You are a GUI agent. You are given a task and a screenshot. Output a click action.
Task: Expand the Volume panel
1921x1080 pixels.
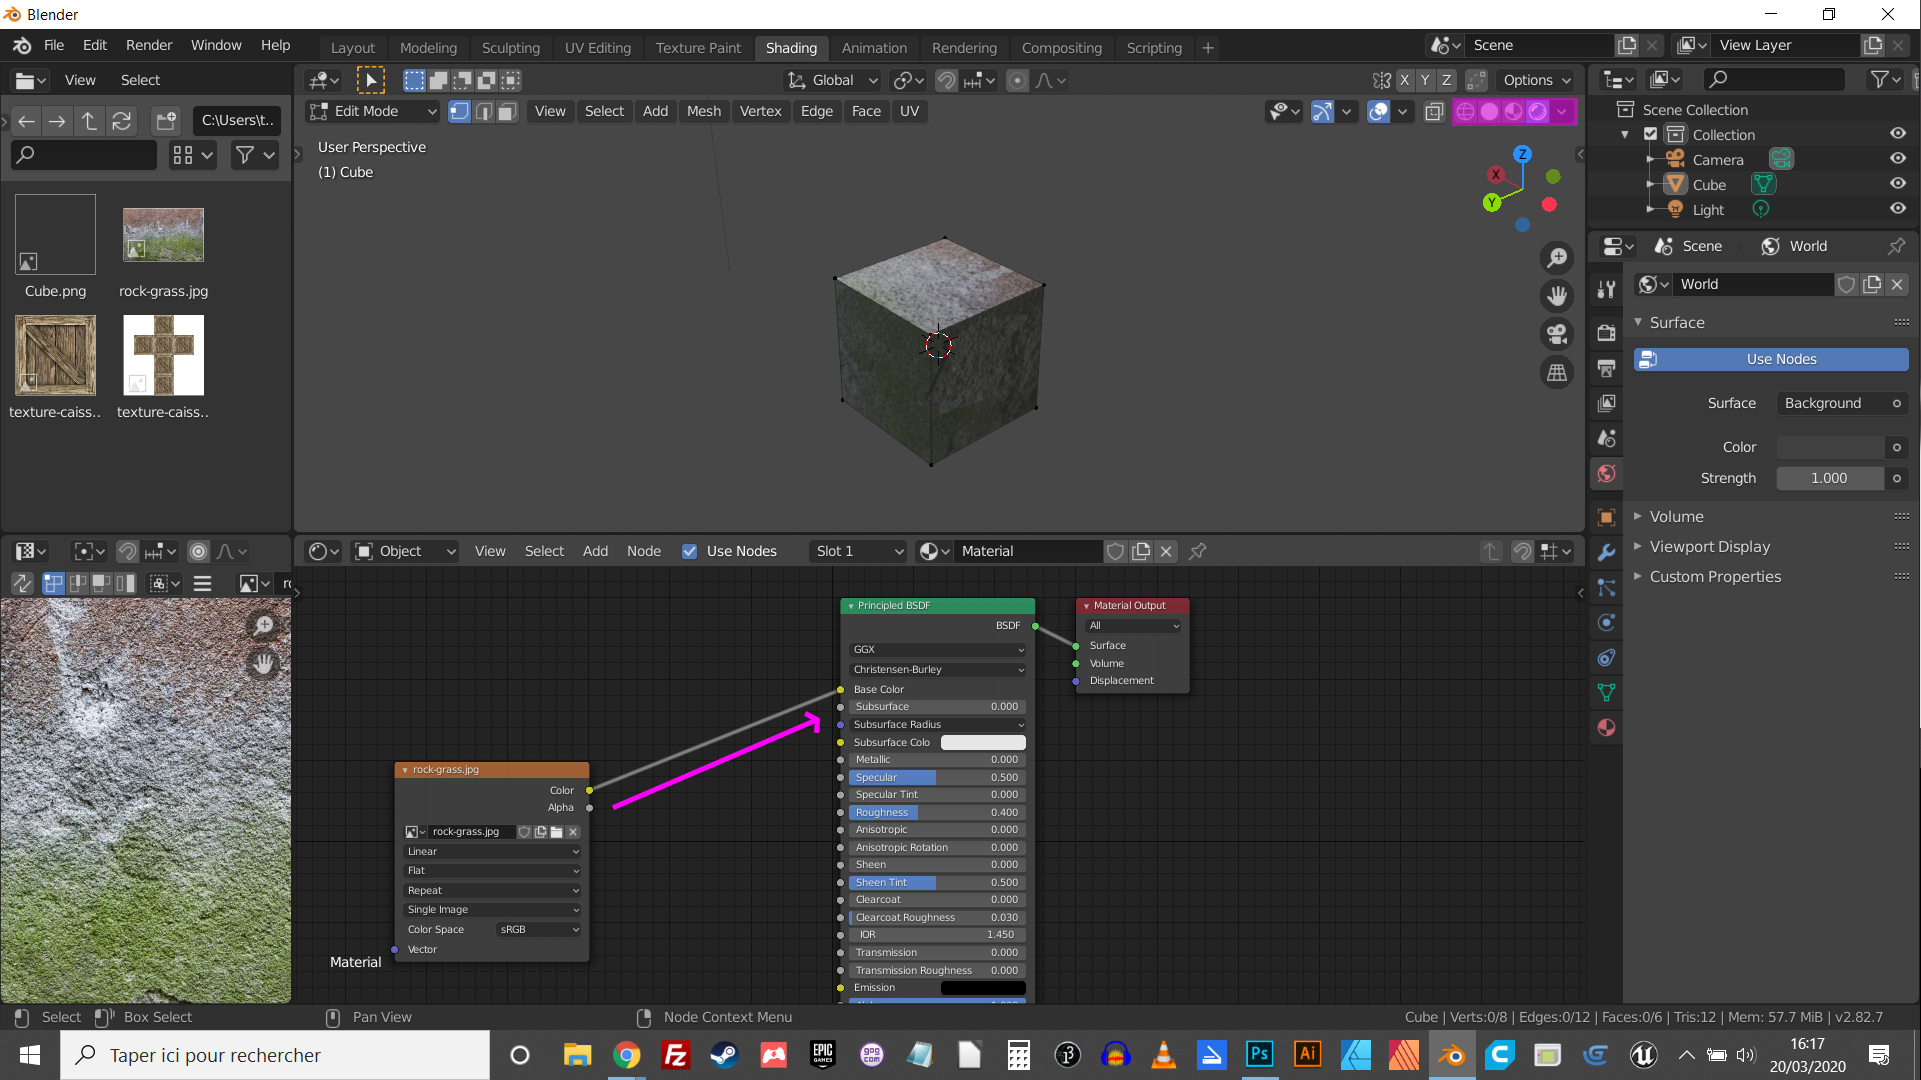(x=1676, y=517)
